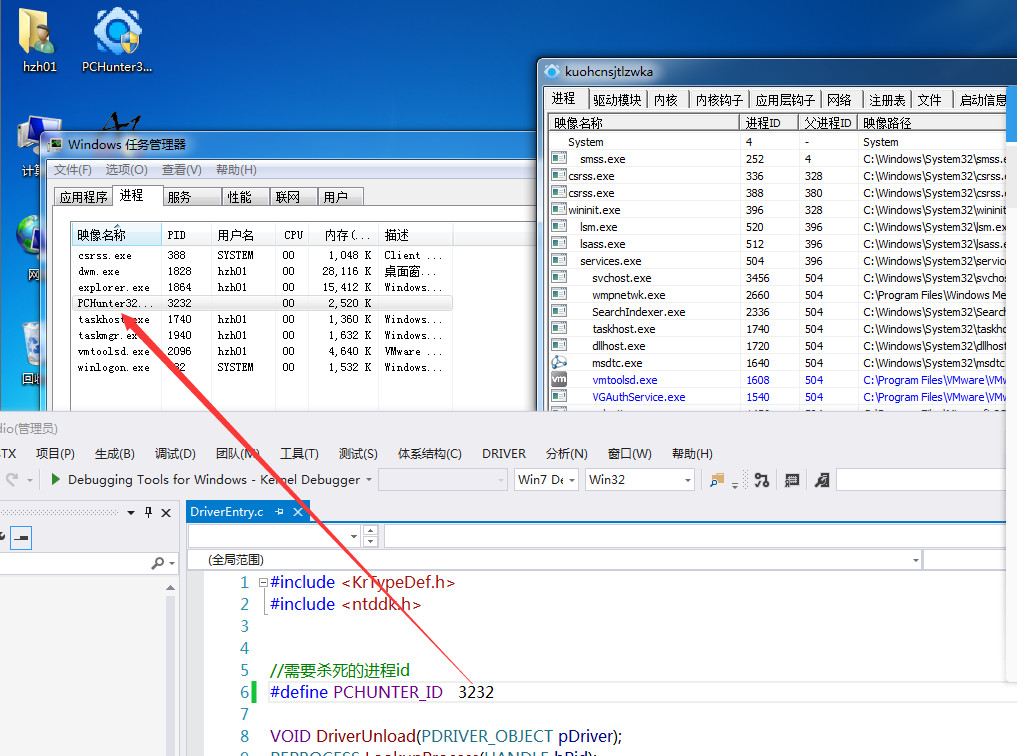Select PCHunter32 row in Task Manager

262,303
